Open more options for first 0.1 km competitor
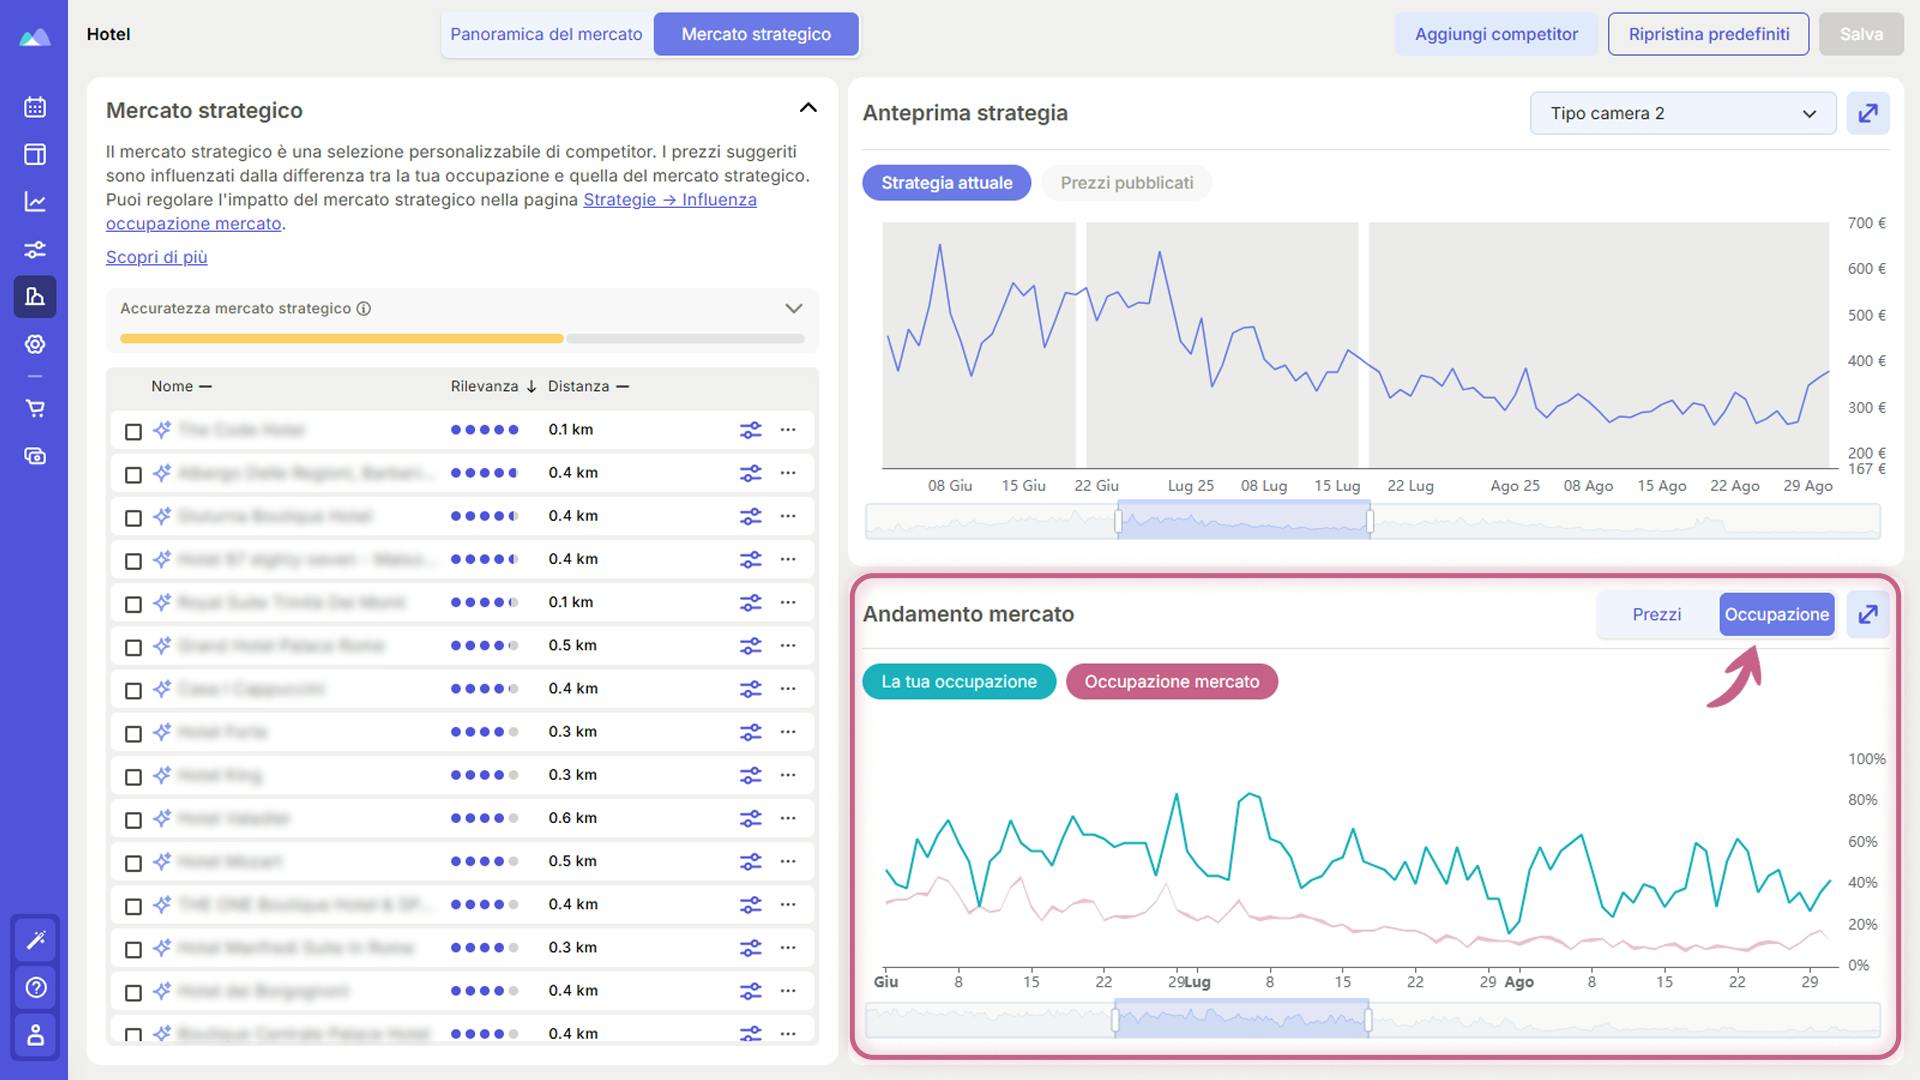1920x1080 pixels. pyautogui.click(x=788, y=430)
